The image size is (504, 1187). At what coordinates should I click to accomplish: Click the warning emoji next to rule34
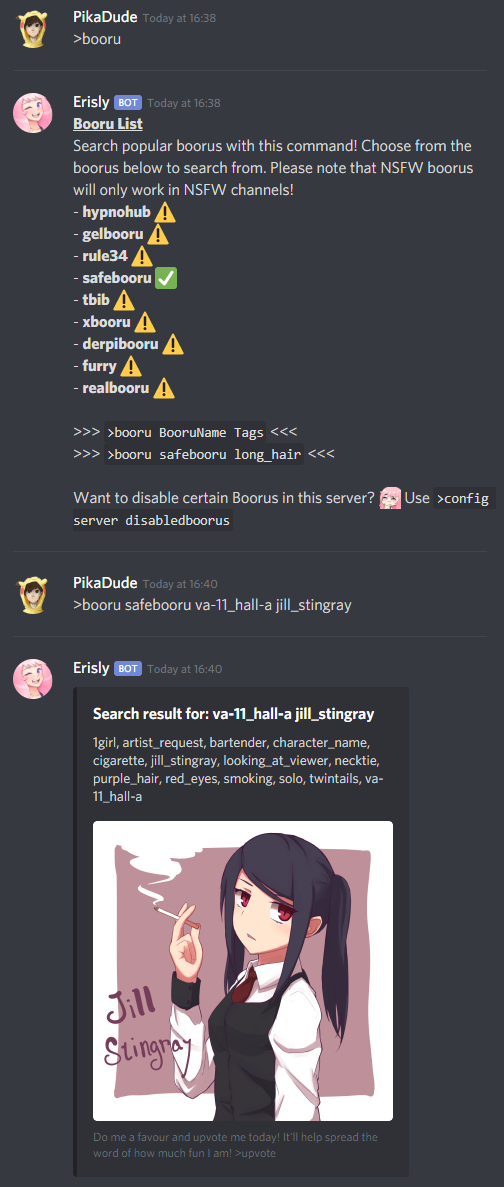coord(142,256)
